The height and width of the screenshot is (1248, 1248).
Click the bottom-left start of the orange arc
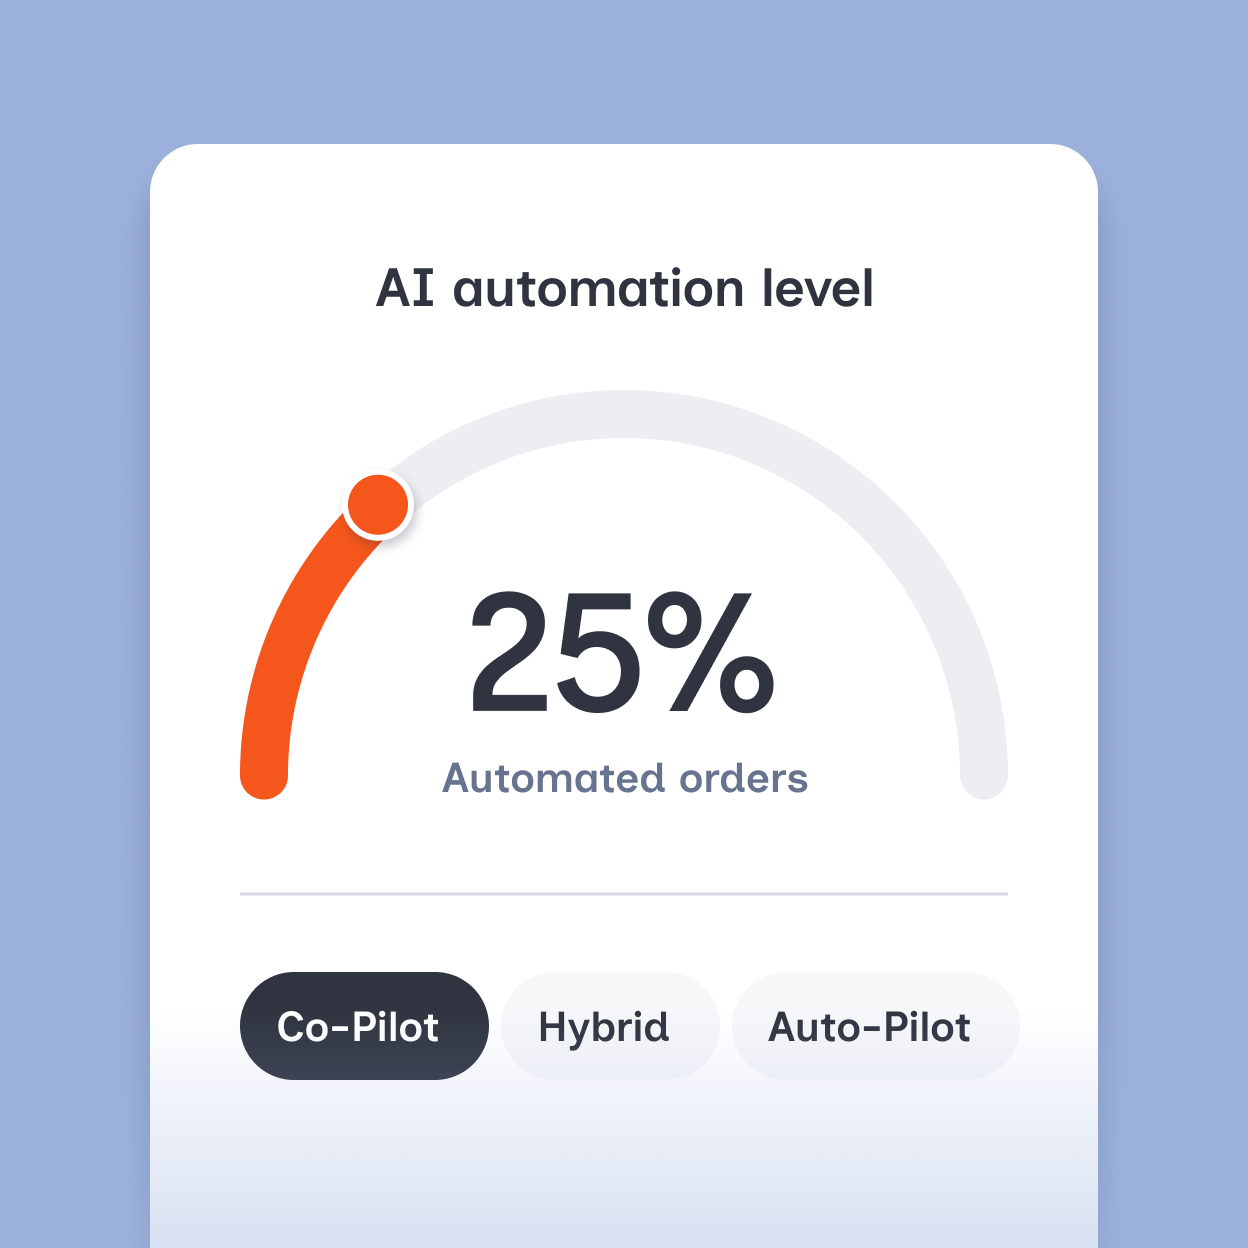tap(264, 776)
